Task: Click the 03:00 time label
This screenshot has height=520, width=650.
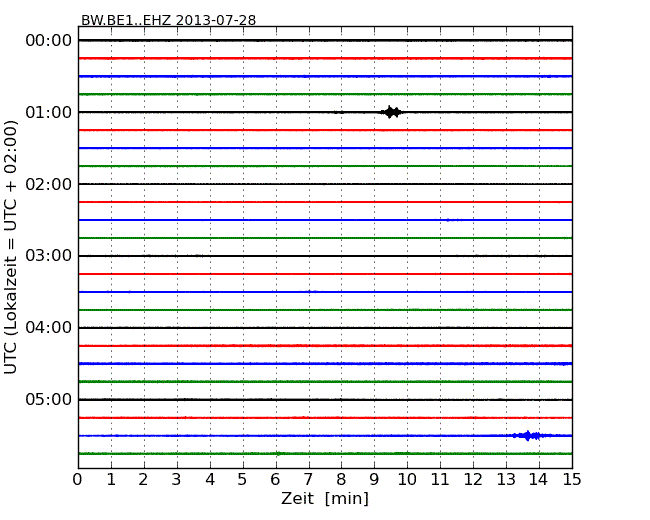Action: pos(49,256)
